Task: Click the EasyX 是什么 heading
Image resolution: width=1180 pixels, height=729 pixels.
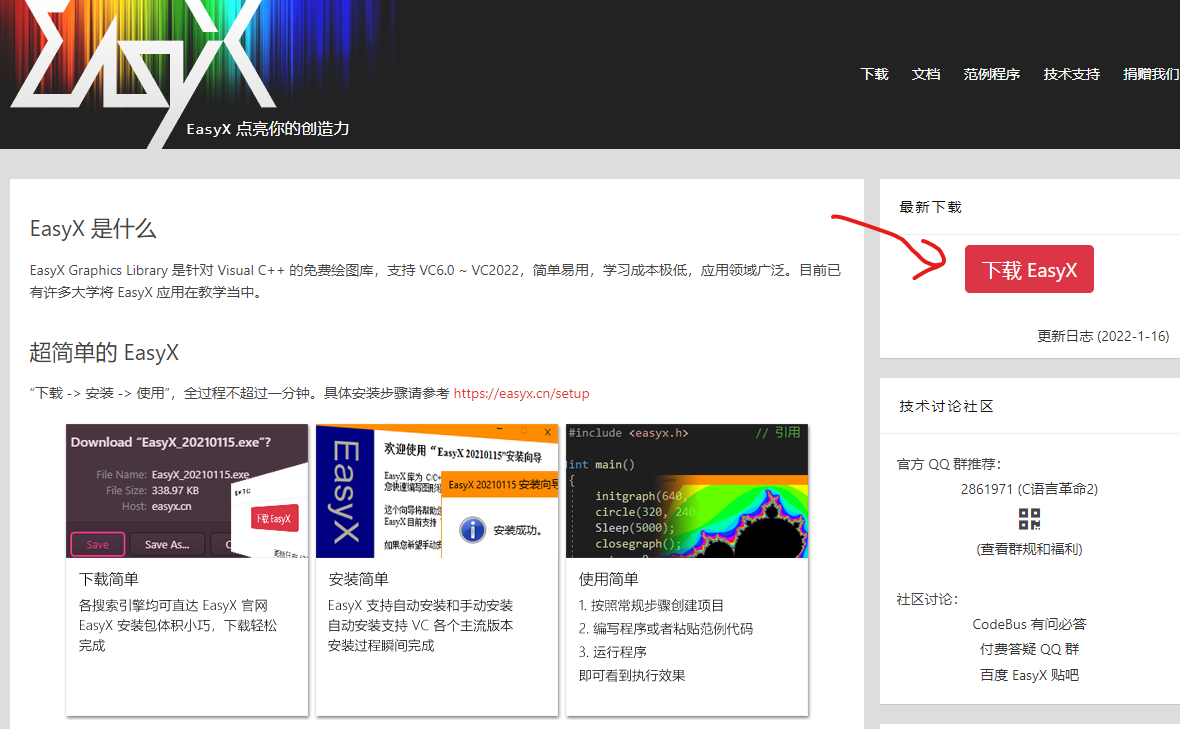Action: tap(93, 229)
